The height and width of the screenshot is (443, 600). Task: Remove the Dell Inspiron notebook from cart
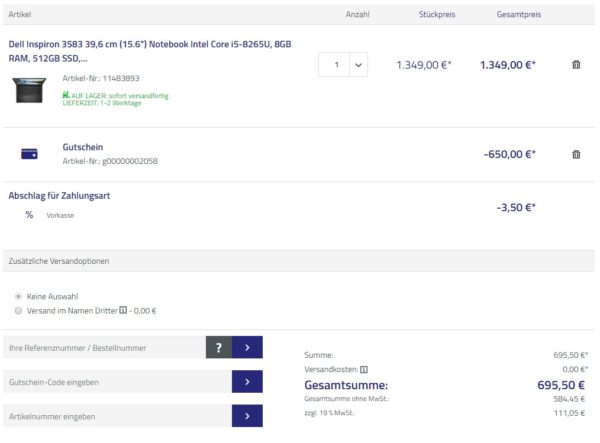[x=576, y=65]
